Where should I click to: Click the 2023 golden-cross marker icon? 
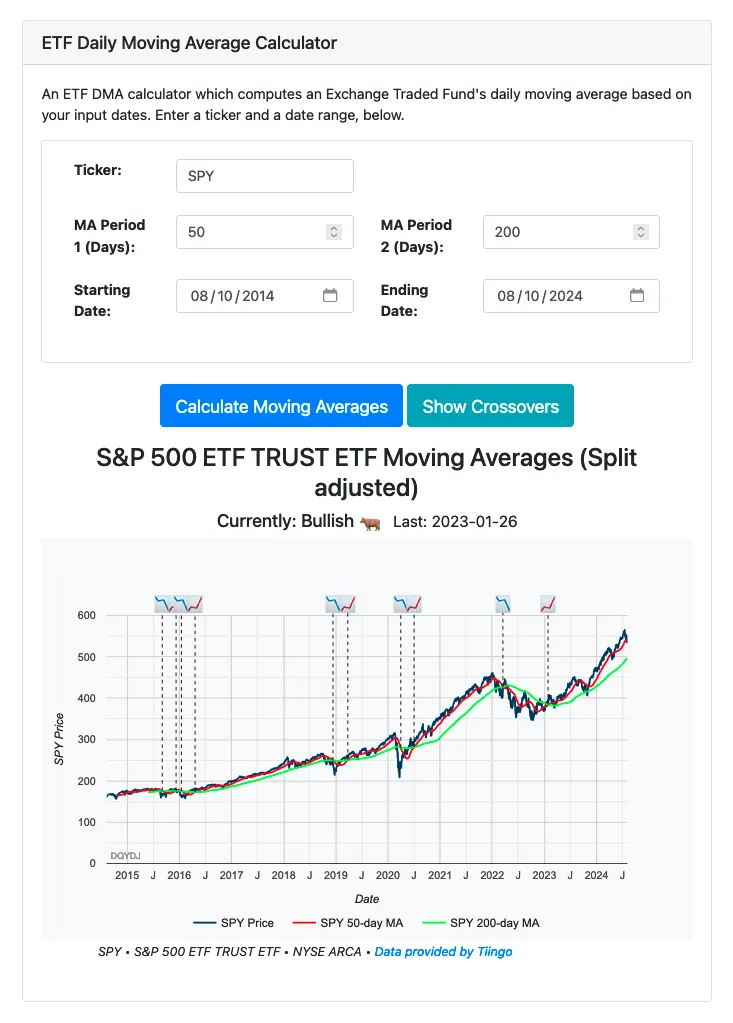click(x=547, y=601)
